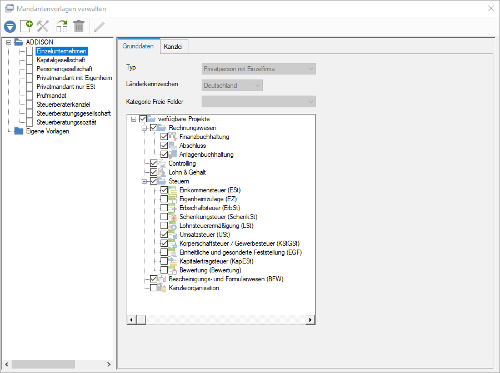This screenshot has height=373, width=500.
Task: Toggle the Steuern folder checkbox
Action: (153, 181)
